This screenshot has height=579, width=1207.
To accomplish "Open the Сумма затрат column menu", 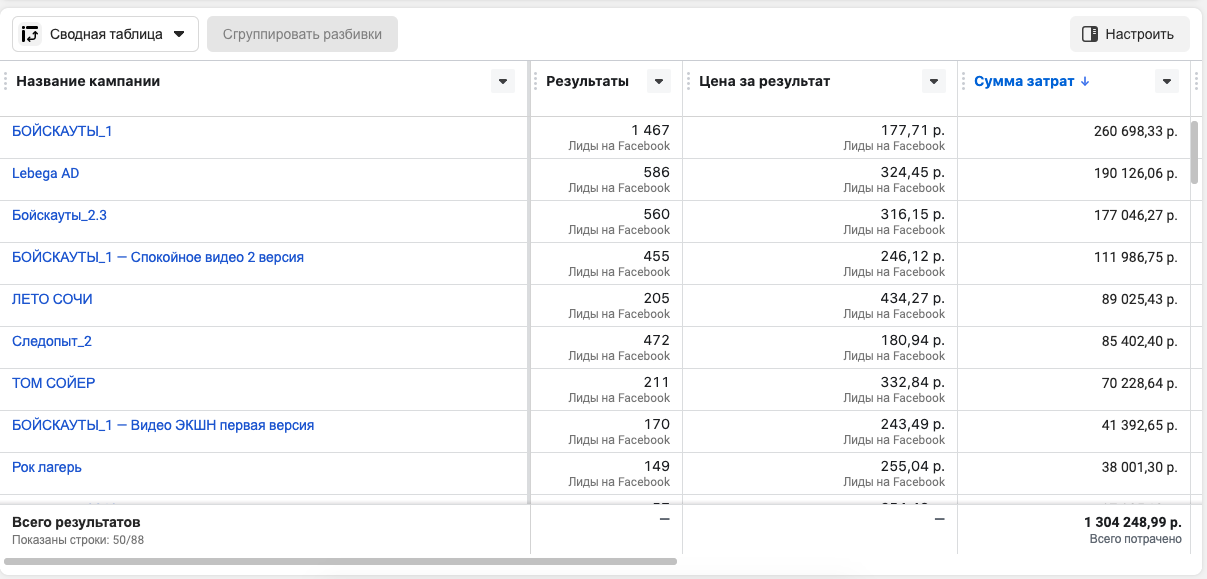I will (x=1166, y=82).
